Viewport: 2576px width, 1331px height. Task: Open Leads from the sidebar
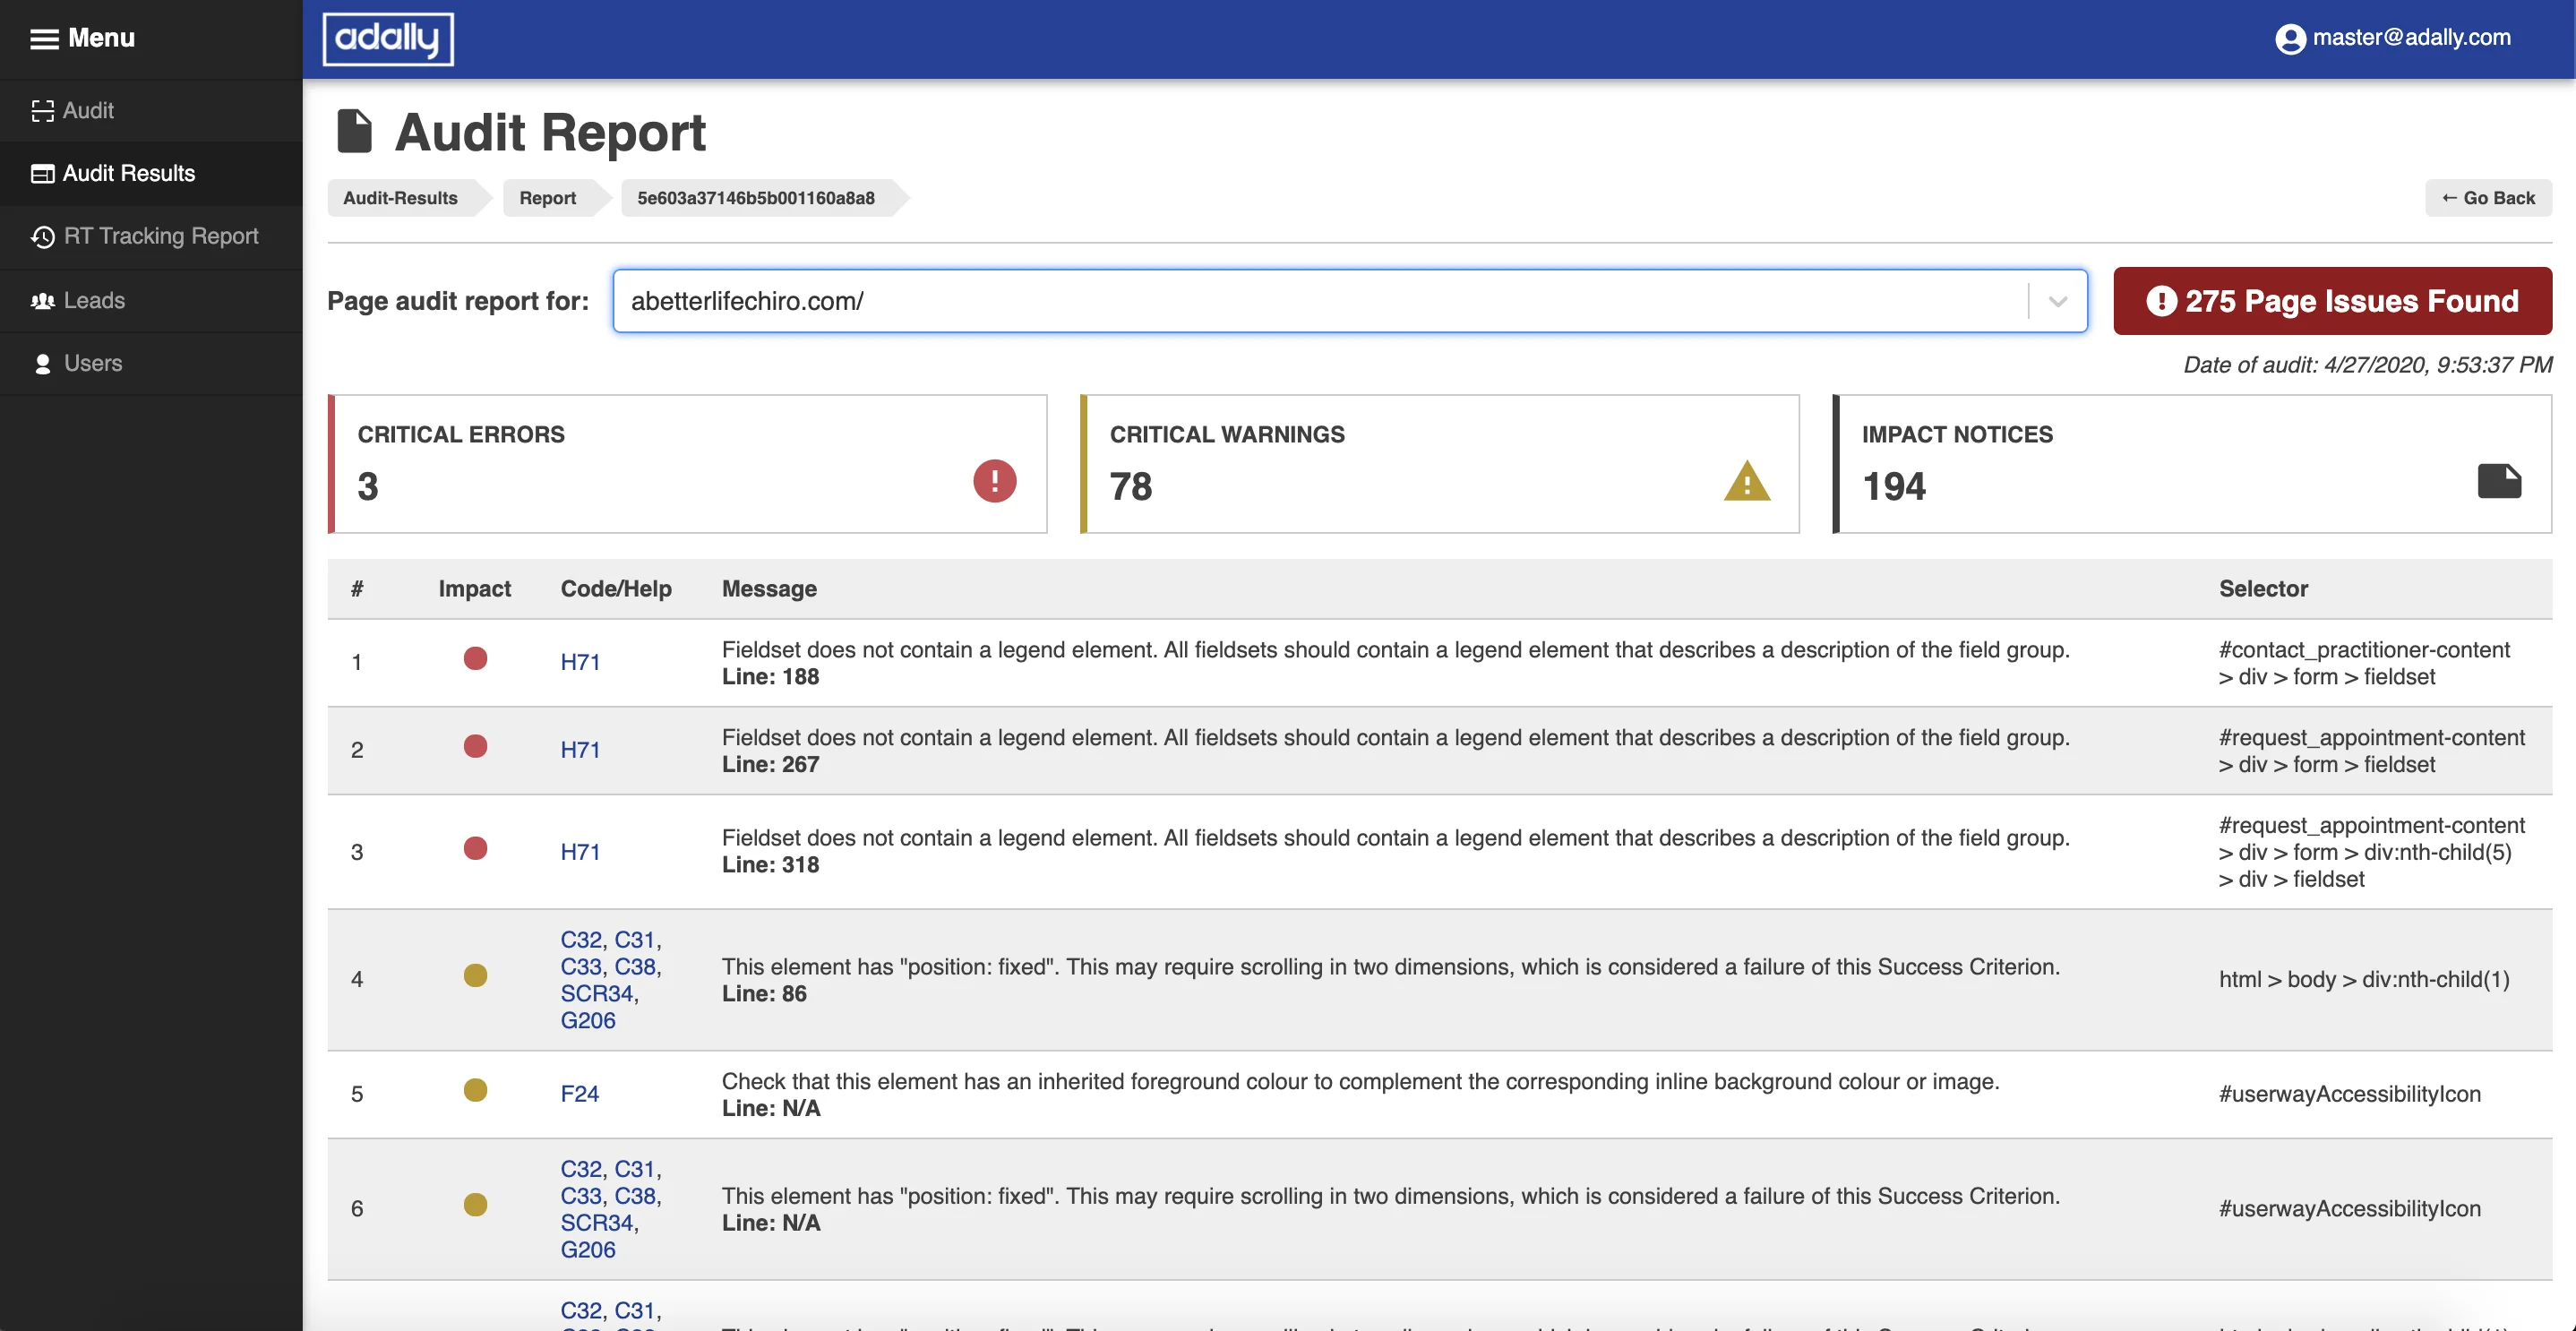(x=94, y=300)
